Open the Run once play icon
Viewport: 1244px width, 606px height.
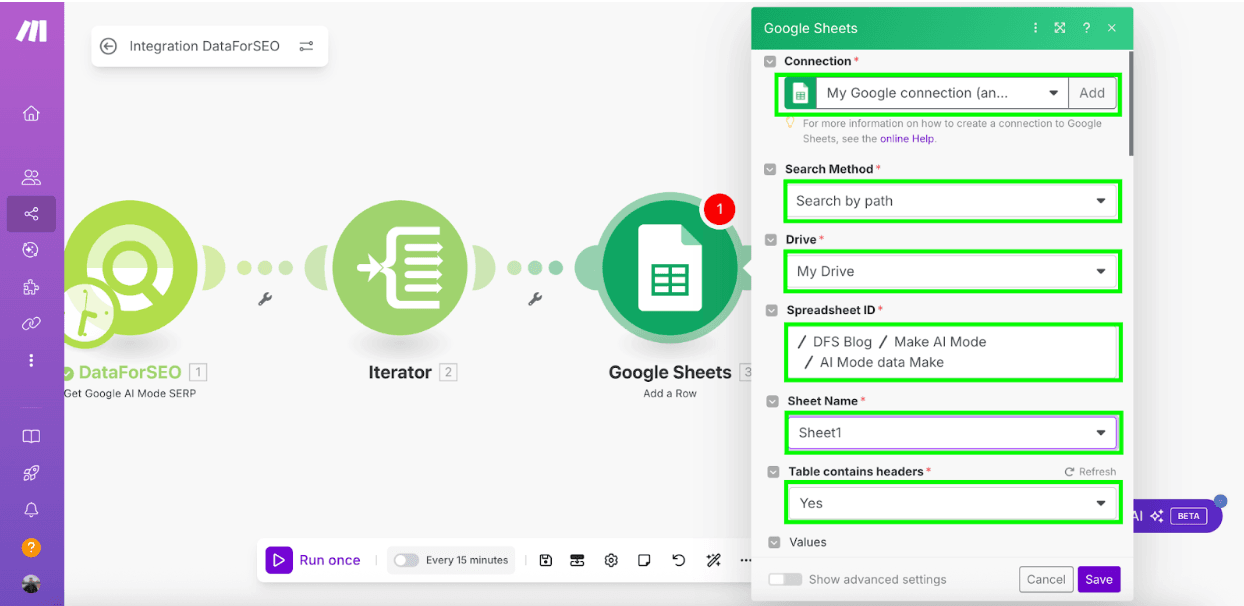tap(280, 560)
